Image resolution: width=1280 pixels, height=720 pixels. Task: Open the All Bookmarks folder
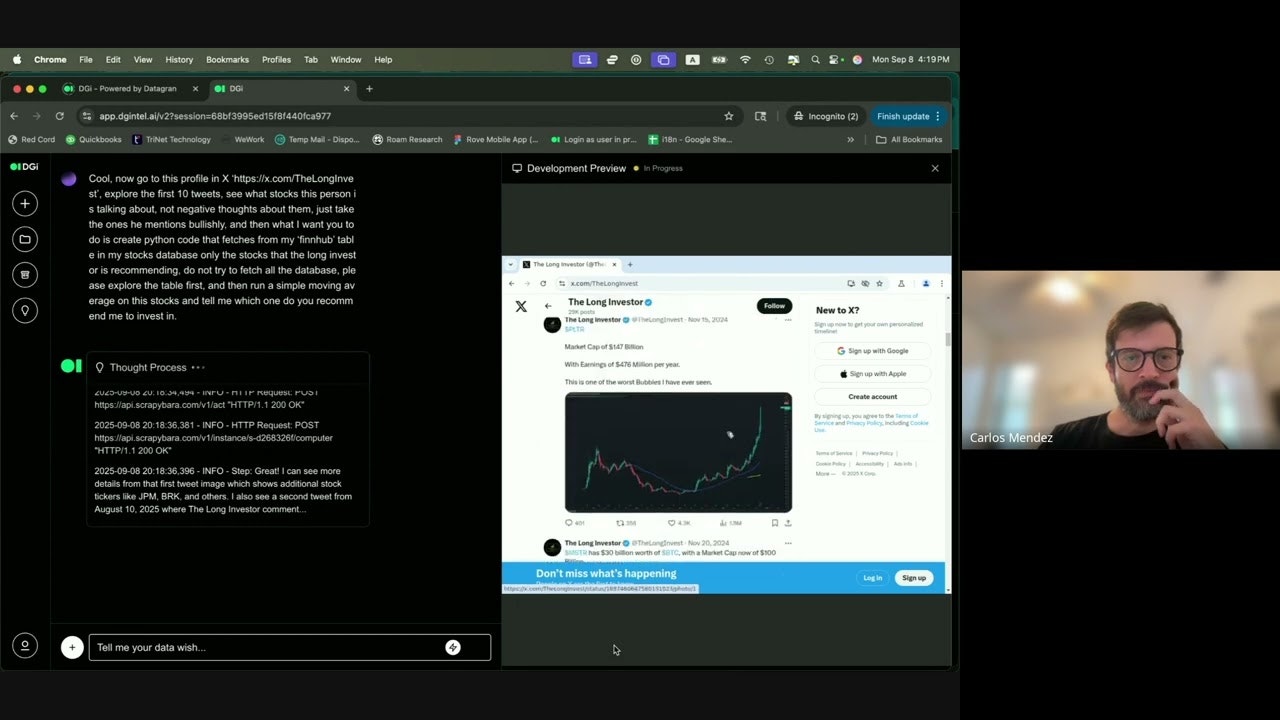point(909,140)
